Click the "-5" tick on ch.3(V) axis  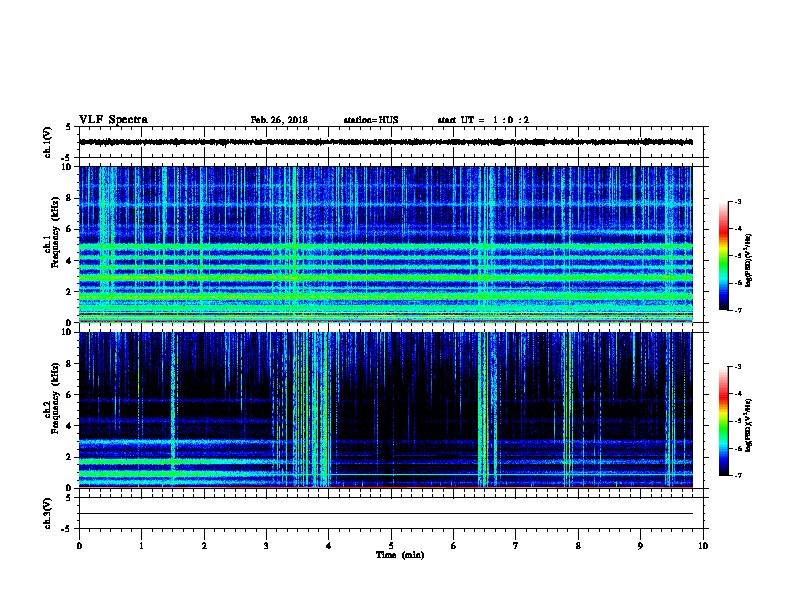click(x=67, y=529)
